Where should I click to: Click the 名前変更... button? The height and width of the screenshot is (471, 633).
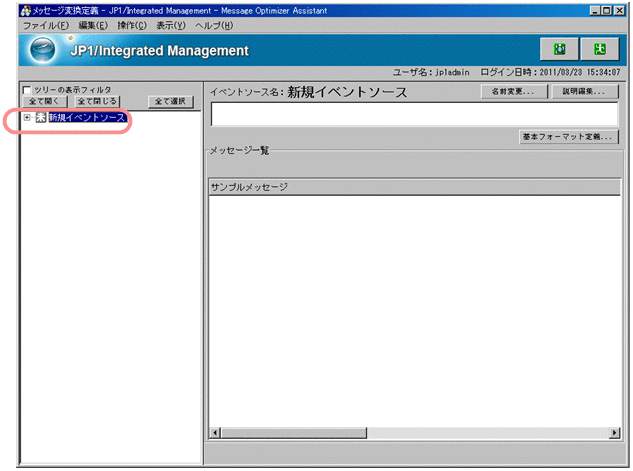click(x=513, y=92)
